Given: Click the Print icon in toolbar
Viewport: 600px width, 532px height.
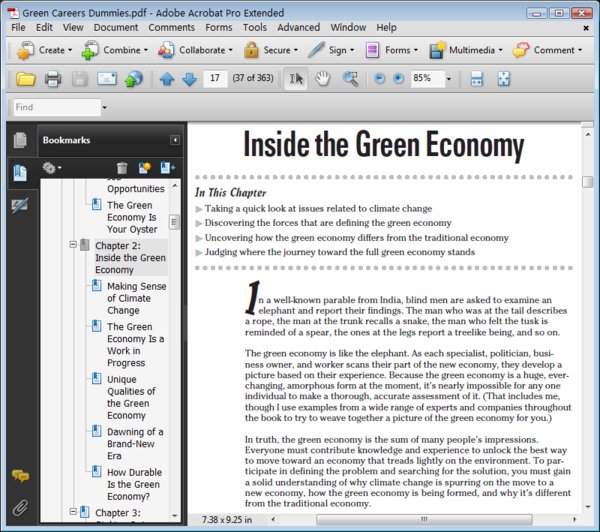Looking at the screenshot, I should (52, 79).
